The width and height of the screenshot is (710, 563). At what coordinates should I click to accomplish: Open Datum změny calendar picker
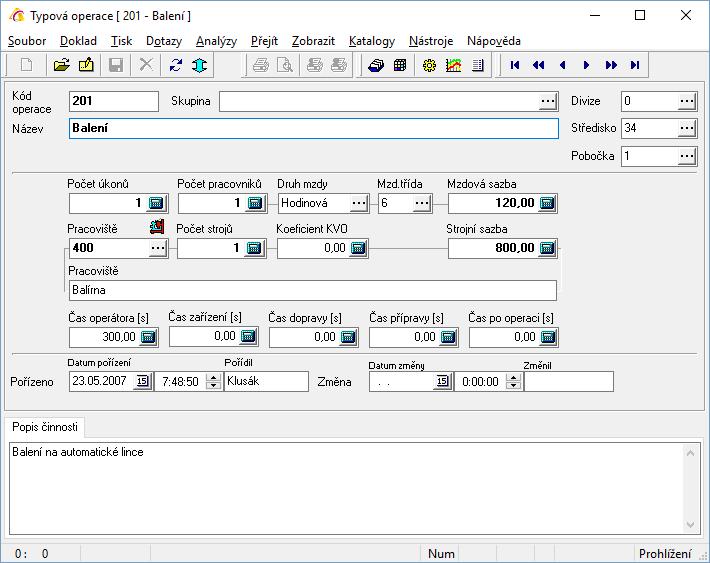tap(442, 381)
